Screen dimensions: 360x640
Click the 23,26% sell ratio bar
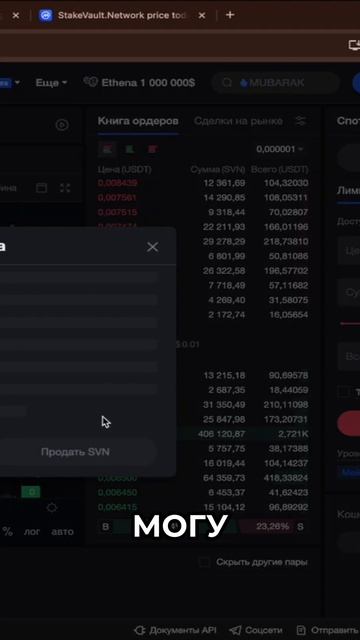pyautogui.click(x=267, y=527)
